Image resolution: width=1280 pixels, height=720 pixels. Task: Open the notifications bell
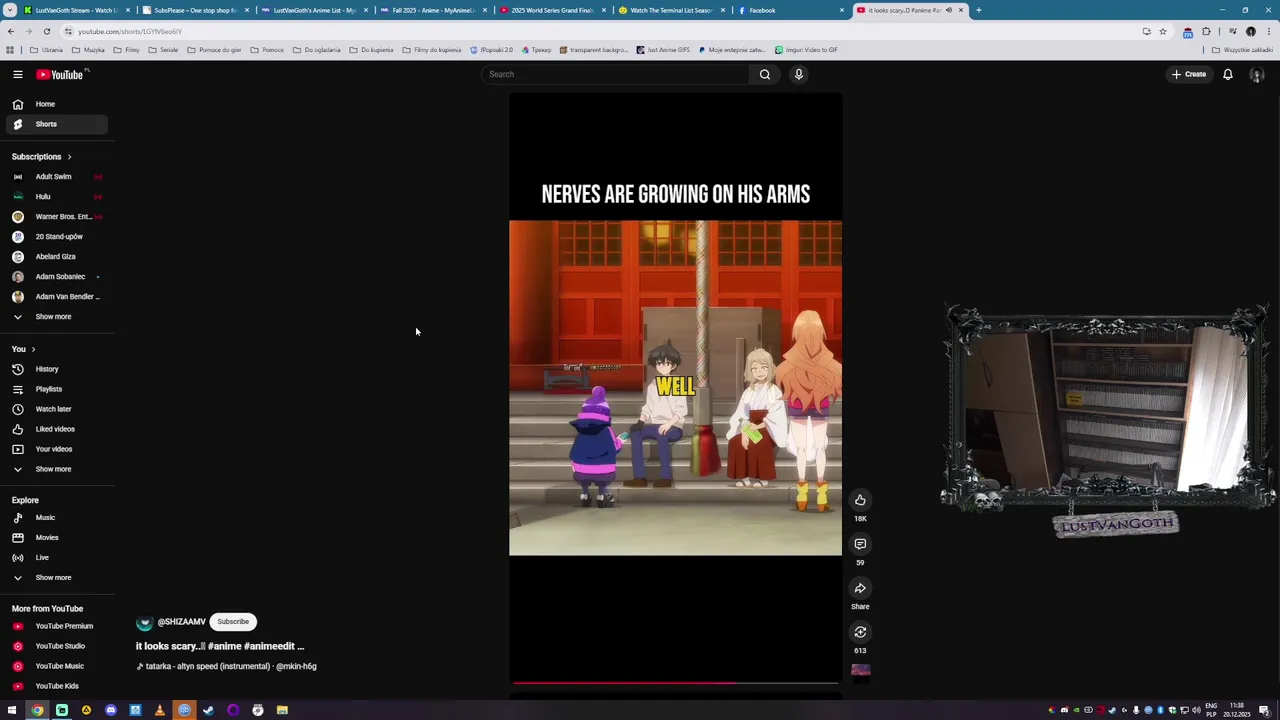[1228, 74]
